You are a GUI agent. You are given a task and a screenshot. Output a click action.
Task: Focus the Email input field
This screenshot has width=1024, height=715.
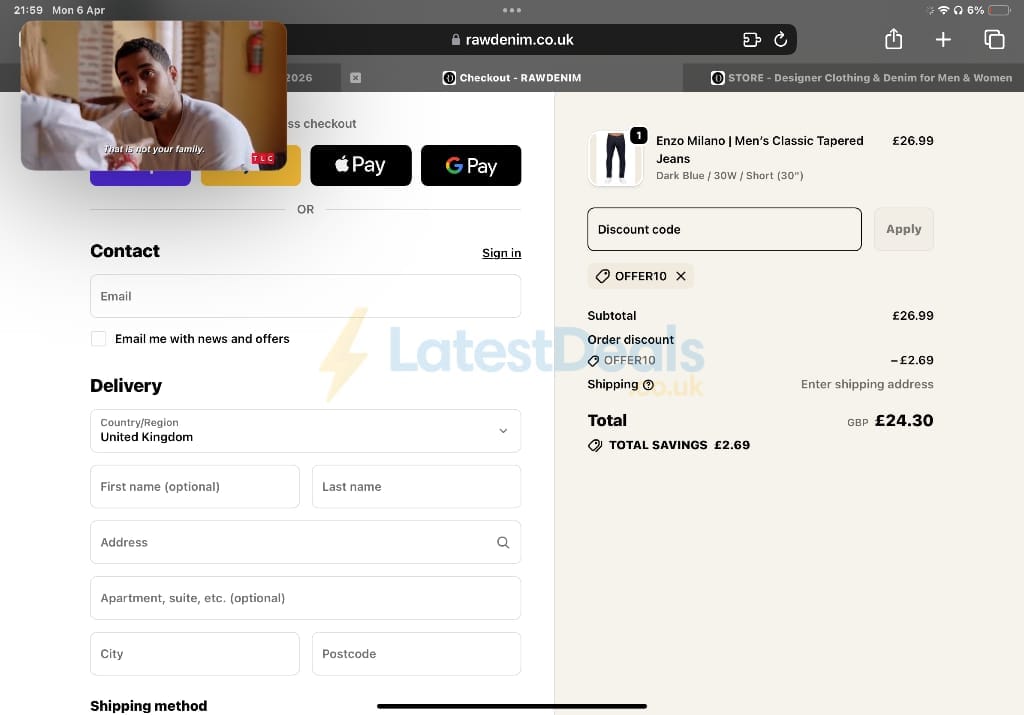(306, 296)
